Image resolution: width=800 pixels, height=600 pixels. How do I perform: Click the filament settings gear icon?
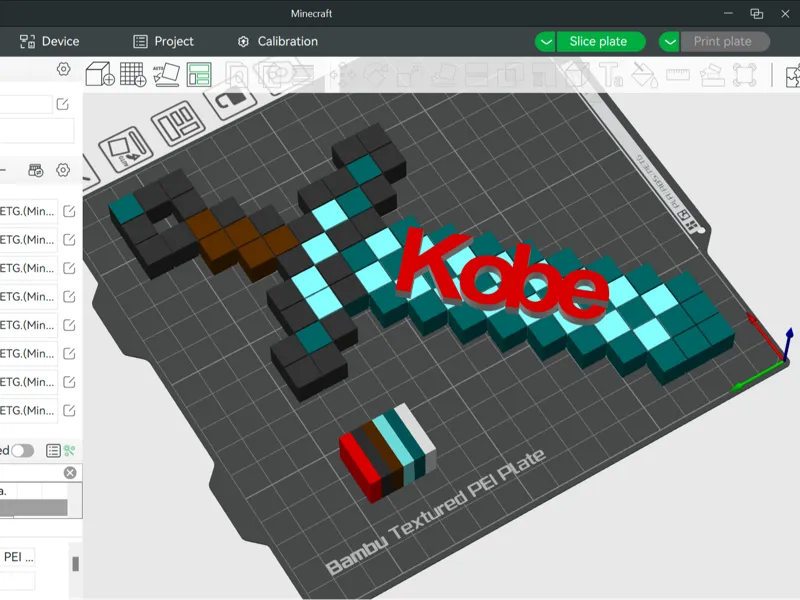[63, 170]
